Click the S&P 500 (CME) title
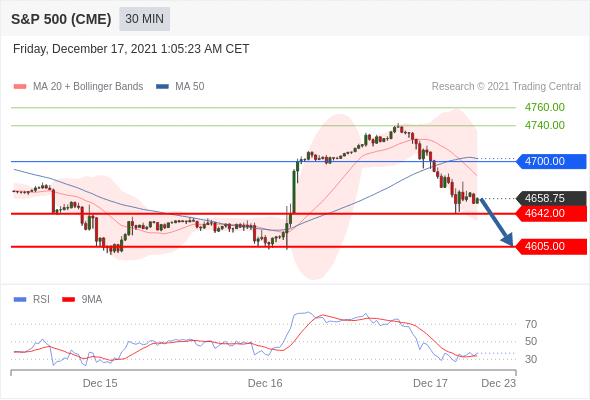Viewport: 590px width, 400px height. [61, 19]
